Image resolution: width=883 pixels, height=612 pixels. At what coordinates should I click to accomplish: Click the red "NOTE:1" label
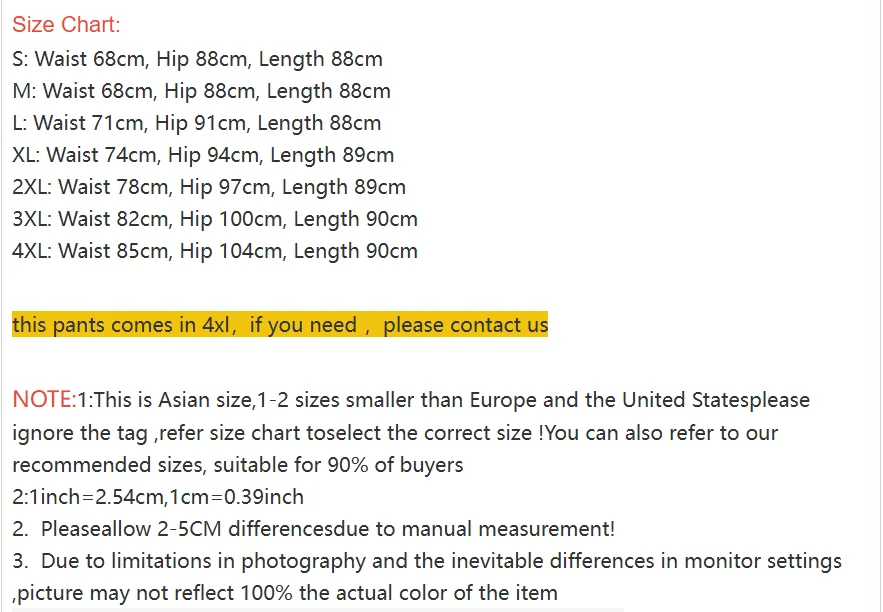click(x=51, y=400)
